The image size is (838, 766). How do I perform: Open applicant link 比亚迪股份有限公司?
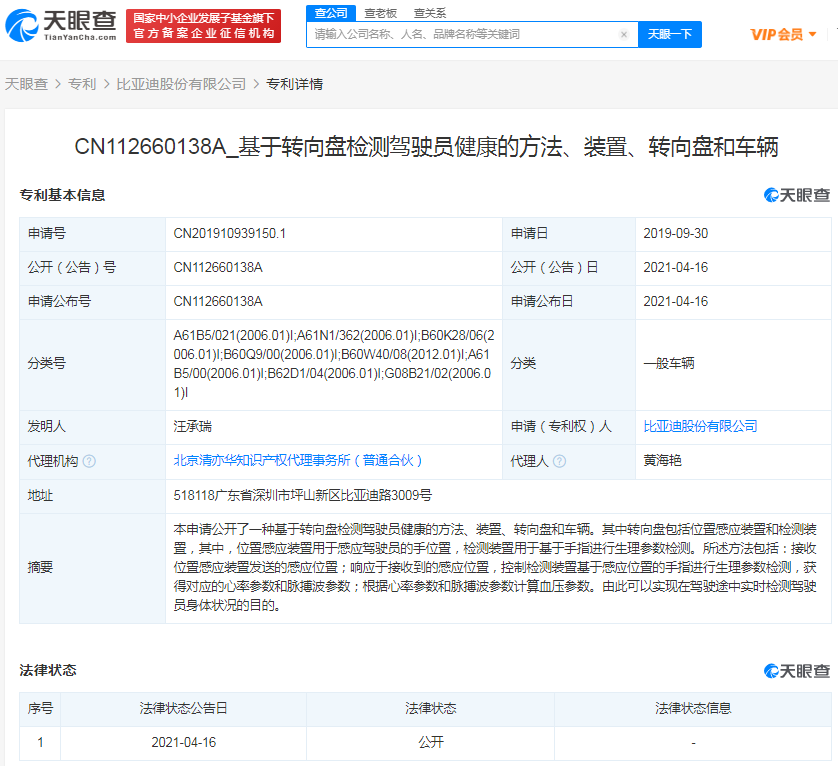click(700, 426)
